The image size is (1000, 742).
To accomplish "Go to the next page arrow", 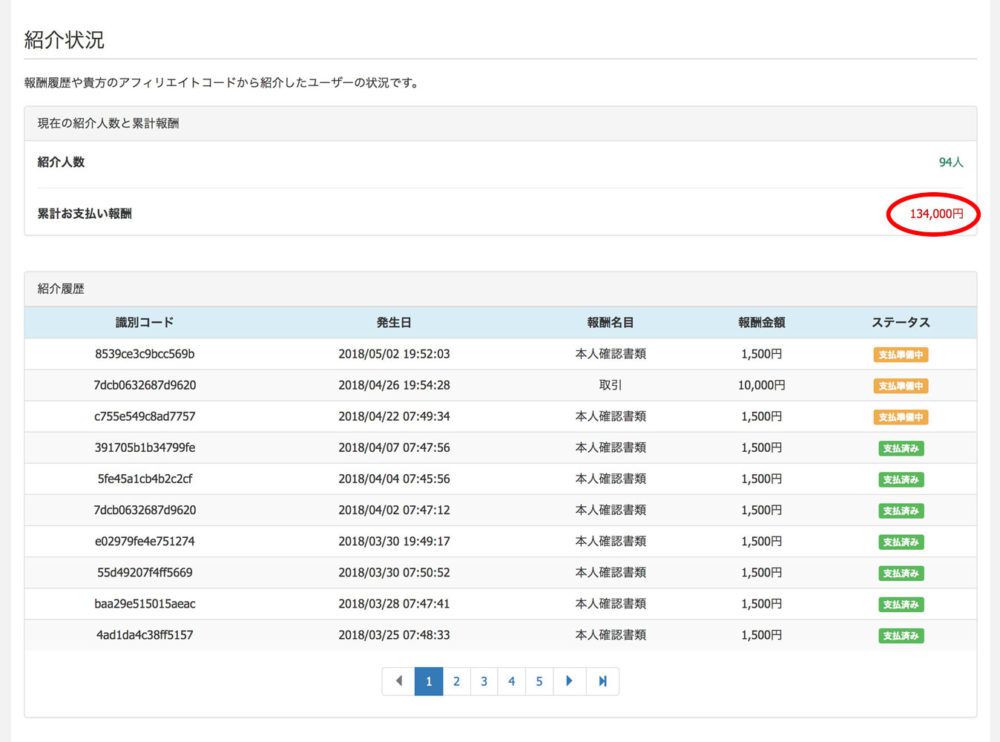I will pyautogui.click(x=569, y=681).
